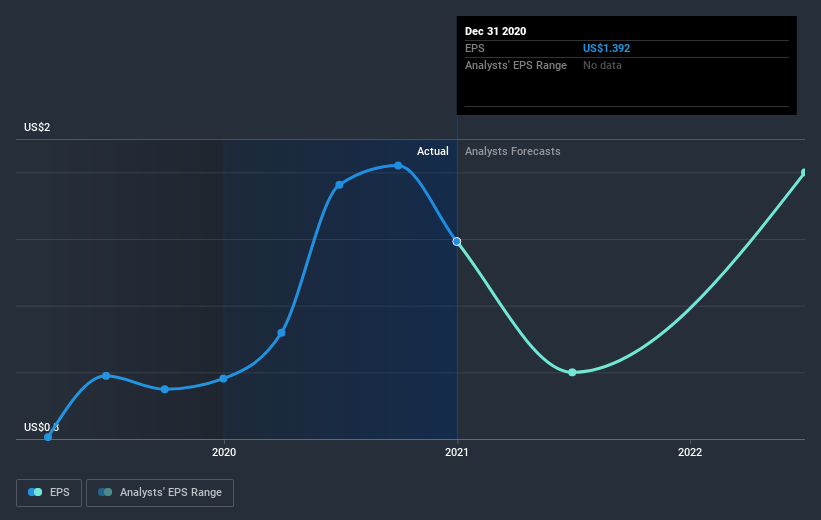Click the last forecast data point in 2022
Image resolution: width=821 pixels, height=520 pixels.
[804, 172]
